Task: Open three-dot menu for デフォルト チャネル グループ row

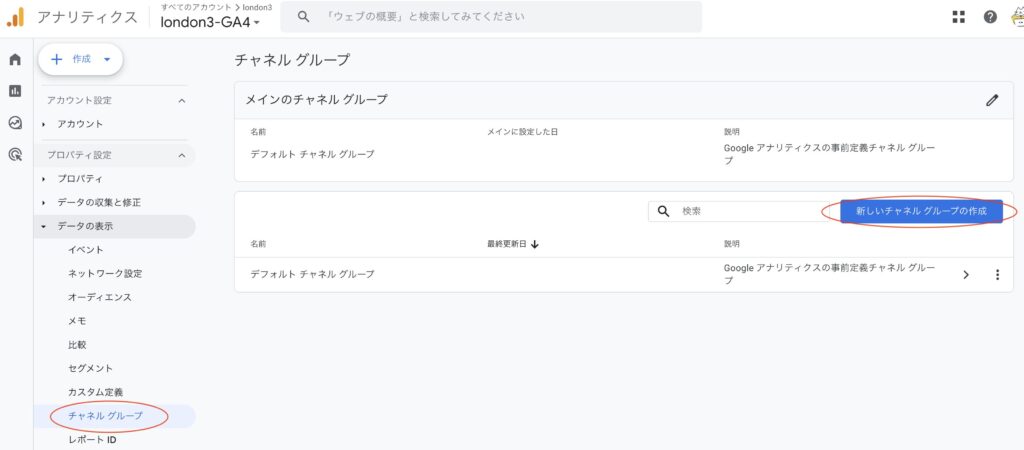Action: click(997, 275)
